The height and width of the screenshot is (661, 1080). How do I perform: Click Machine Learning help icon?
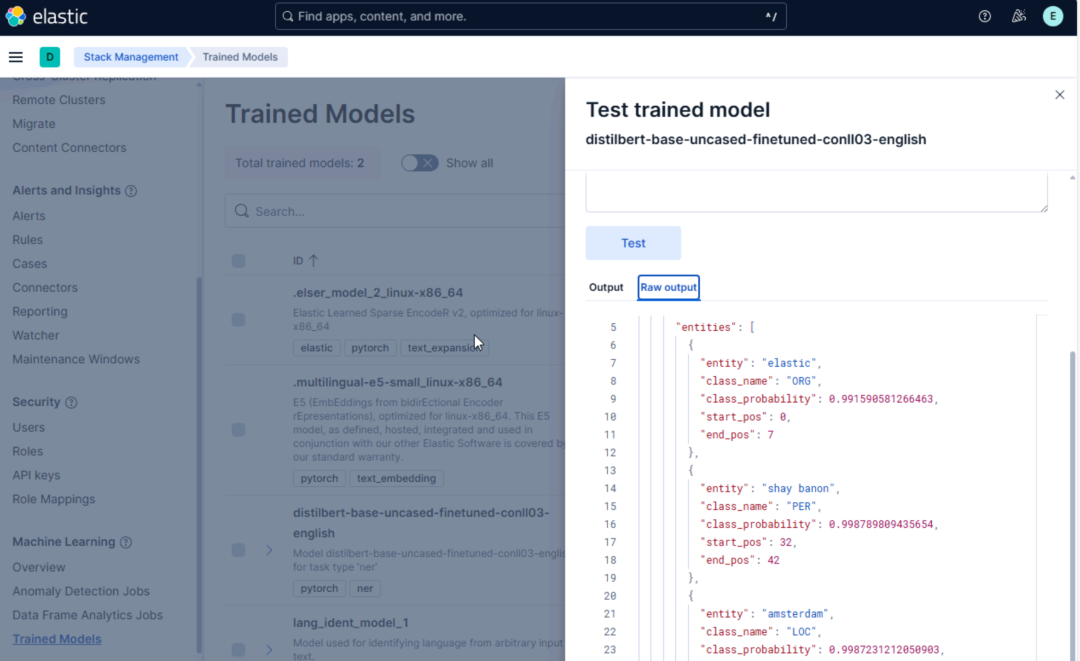[125, 542]
